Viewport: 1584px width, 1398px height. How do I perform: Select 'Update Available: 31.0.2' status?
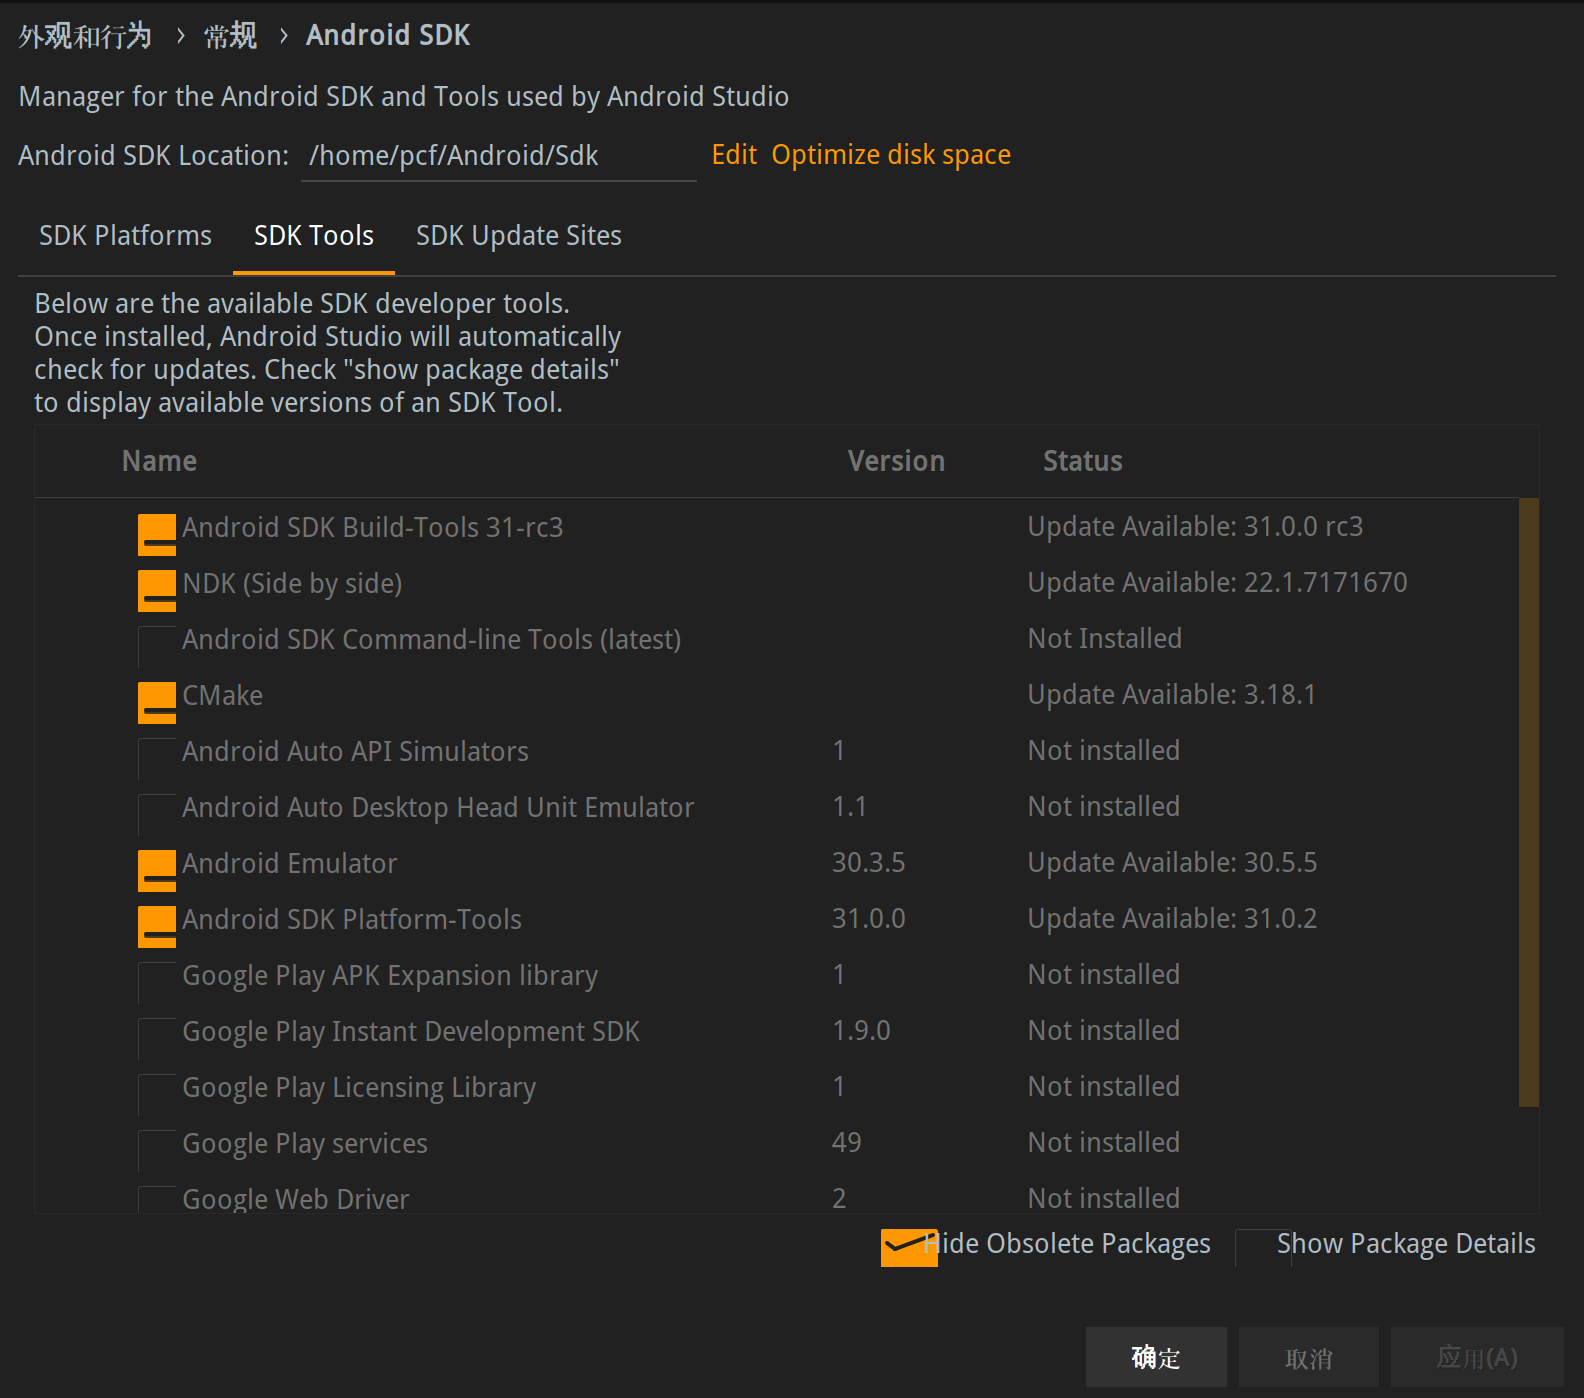coord(1172,919)
